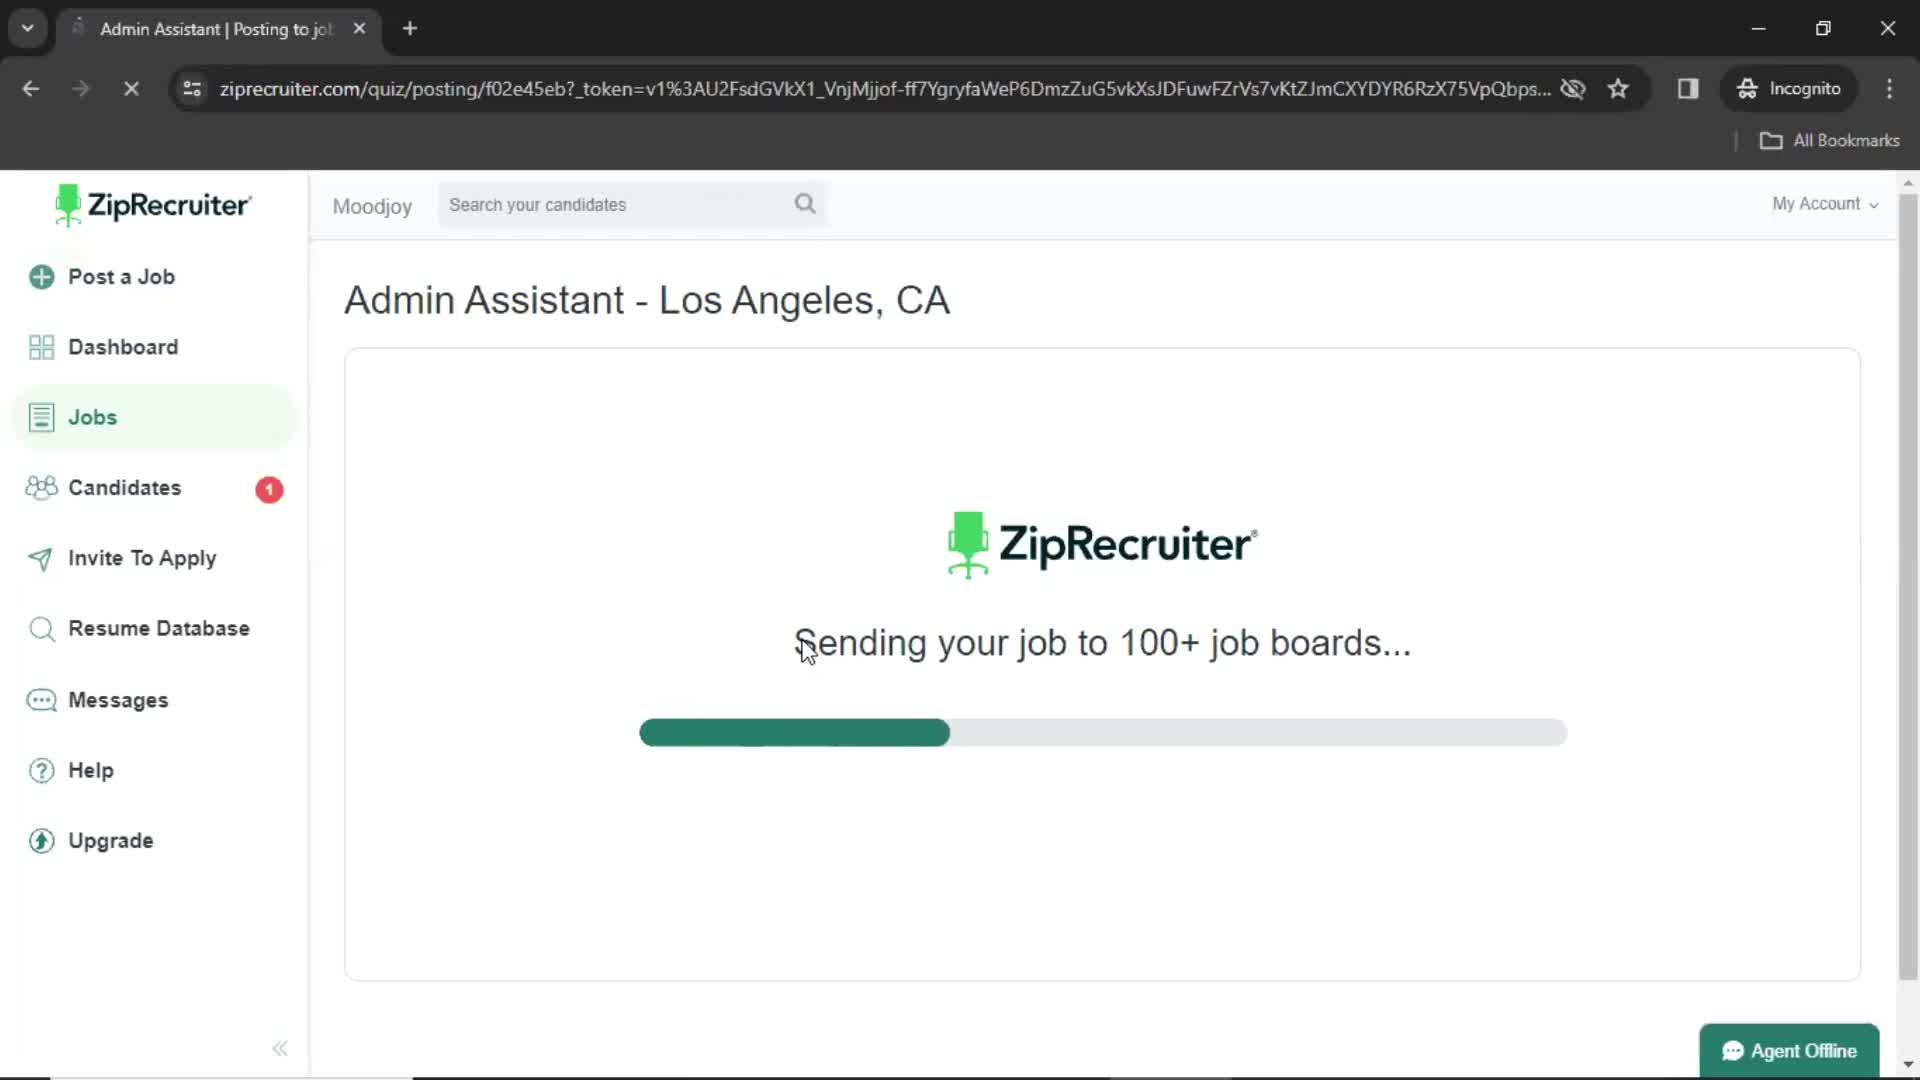Click the collapse sidebar arrow button
Viewport: 1920px width, 1080px height.
pyautogui.click(x=278, y=1047)
